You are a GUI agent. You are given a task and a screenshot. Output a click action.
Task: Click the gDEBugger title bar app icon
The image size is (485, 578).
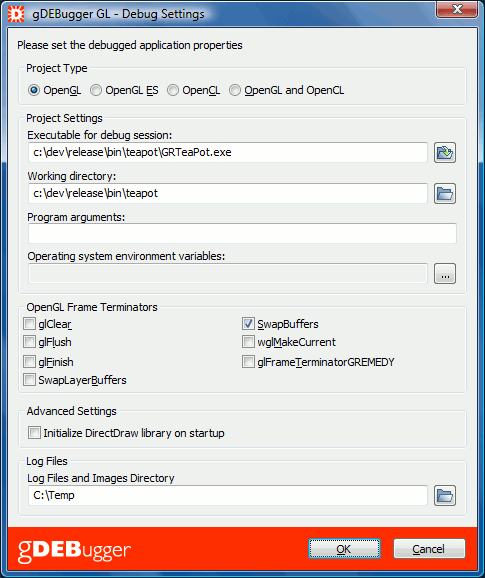16,14
